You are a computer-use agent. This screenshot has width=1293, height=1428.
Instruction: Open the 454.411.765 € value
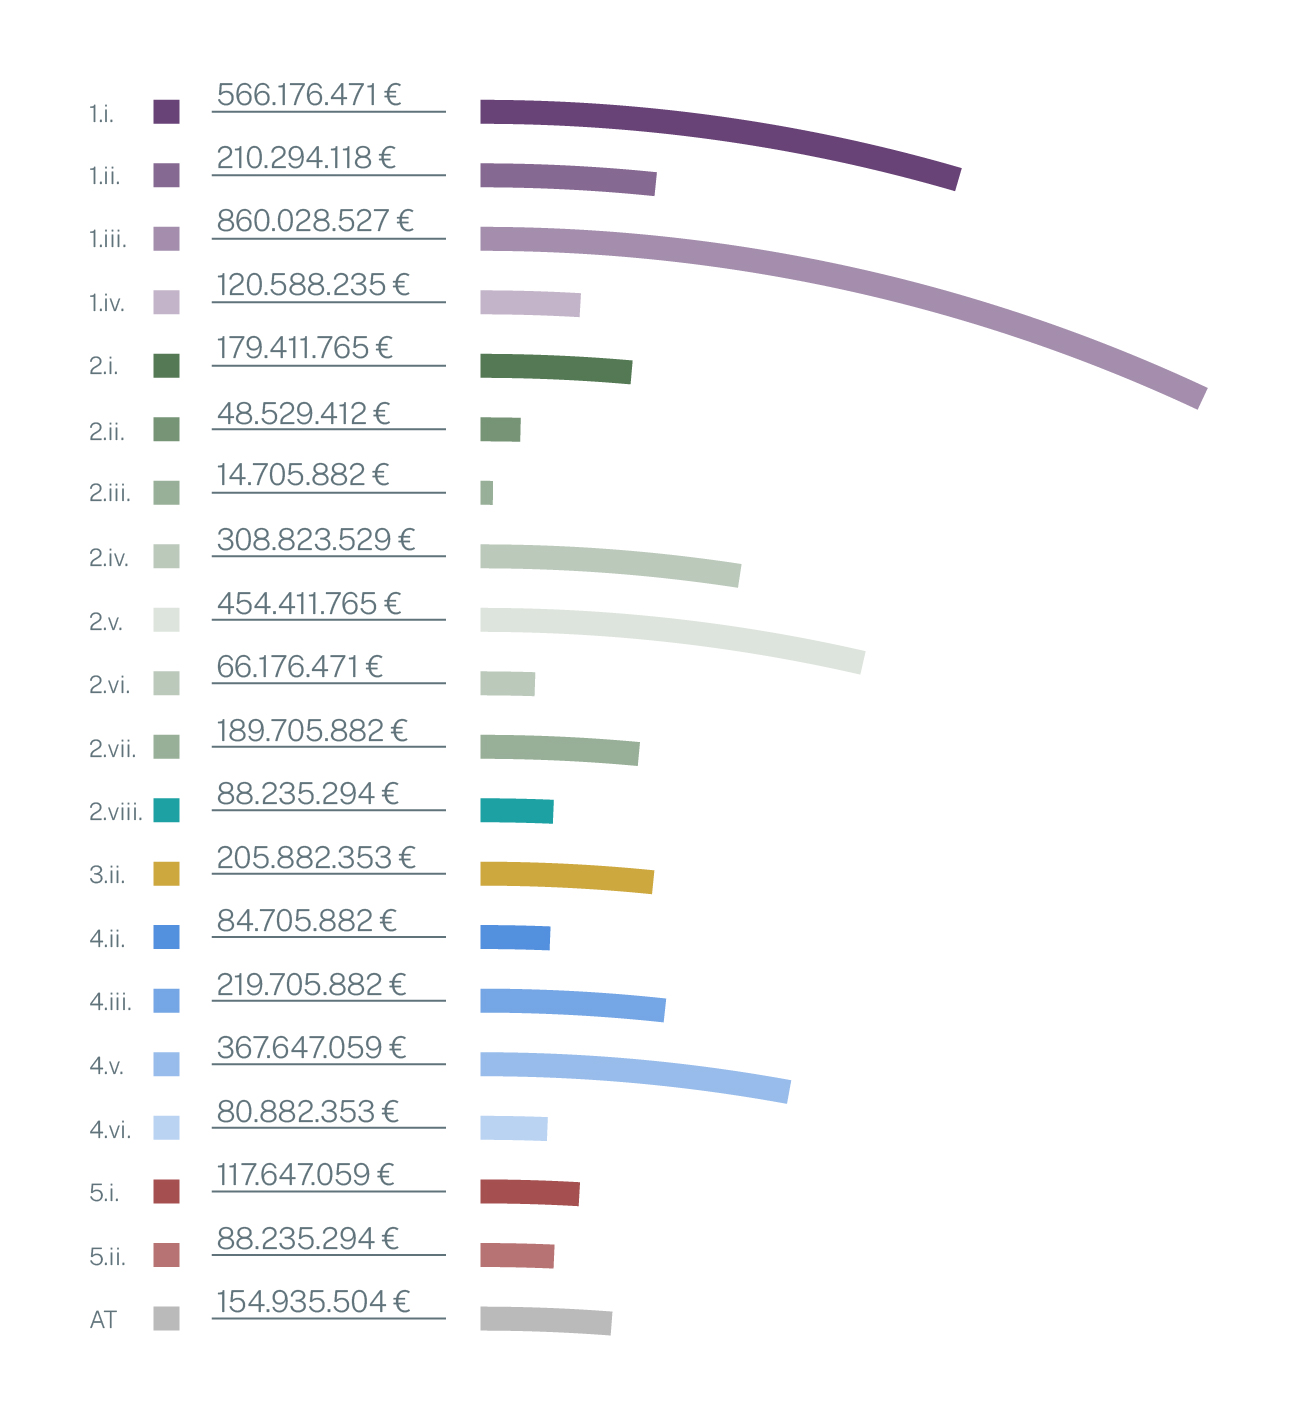(x=309, y=604)
